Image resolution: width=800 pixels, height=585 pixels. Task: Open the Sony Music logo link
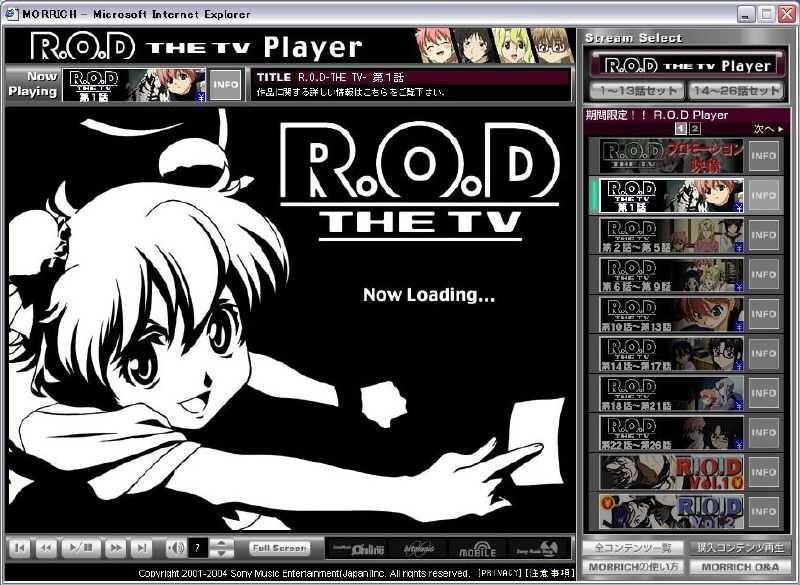point(537,549)
